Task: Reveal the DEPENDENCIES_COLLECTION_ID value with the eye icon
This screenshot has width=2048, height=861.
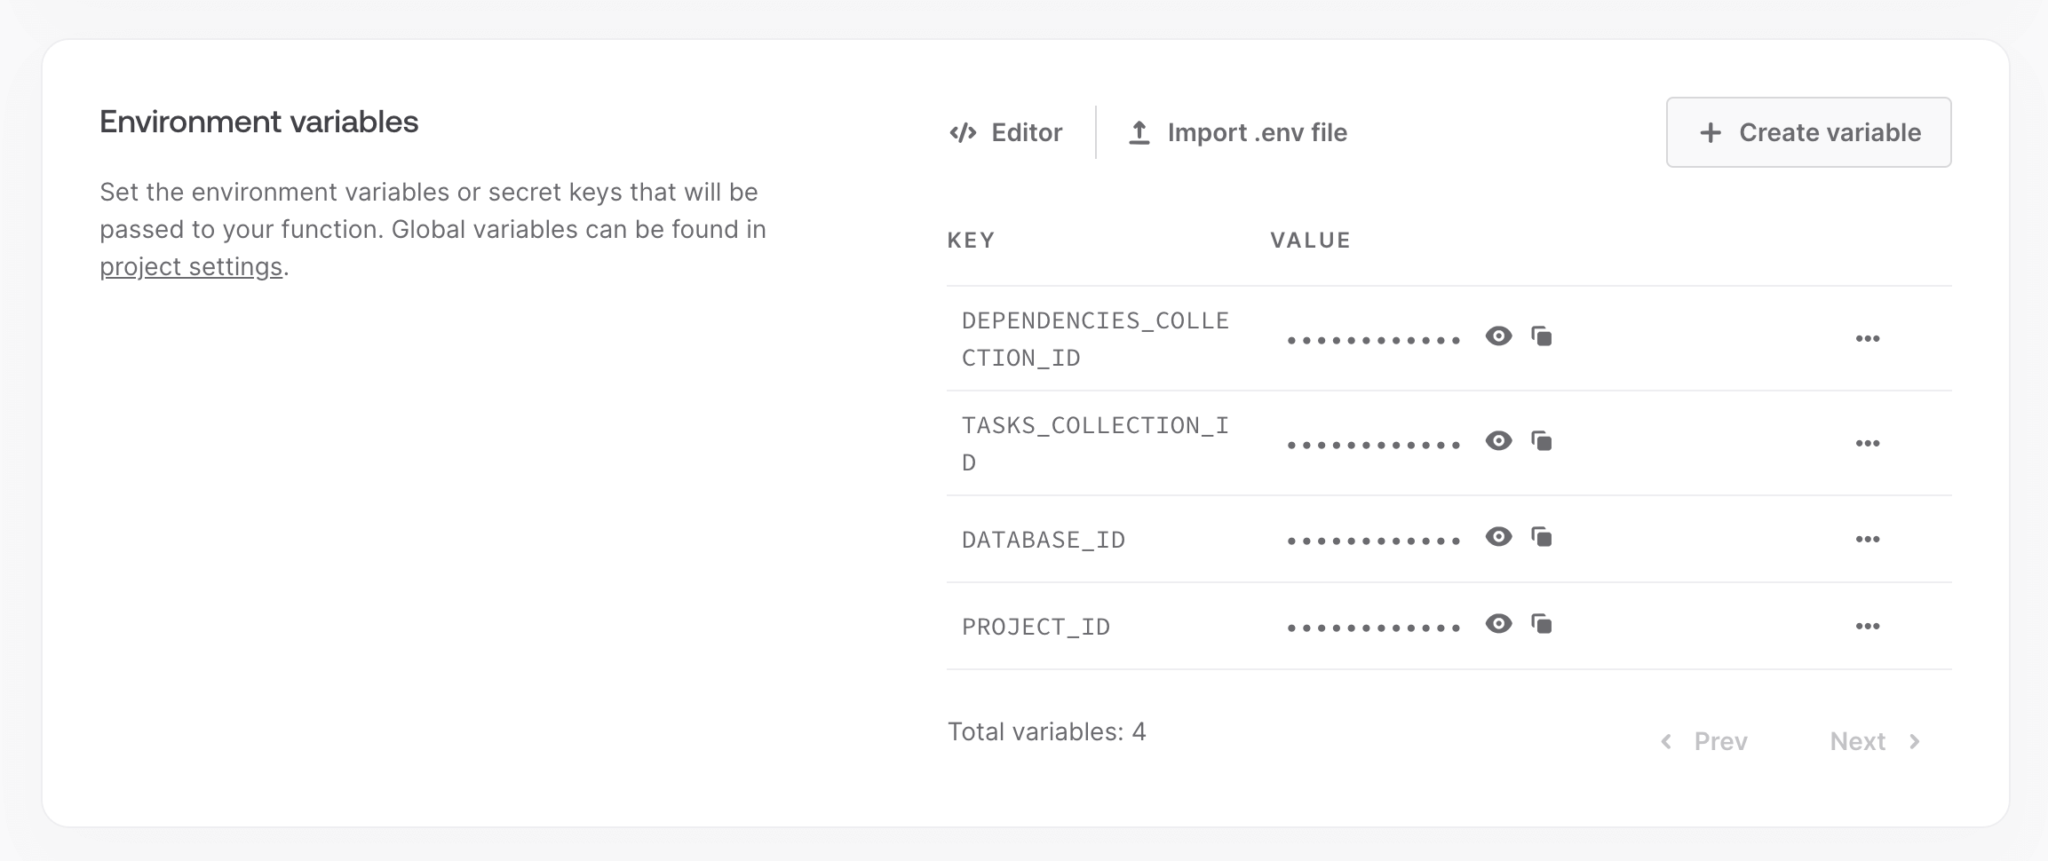Action: [x=1498, y=336]
